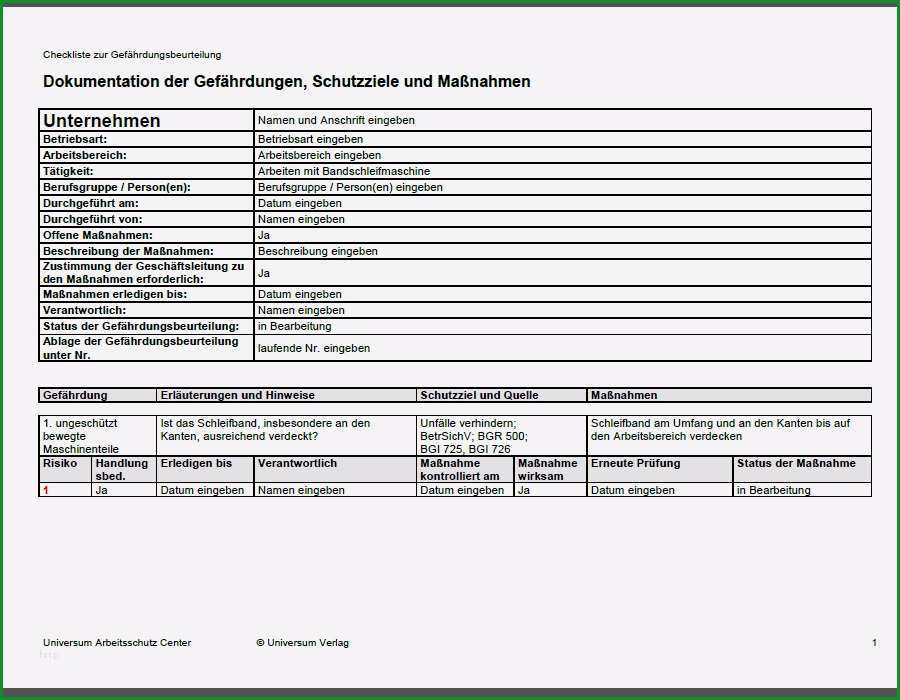
Task: Click '1. ungeschützt bewegte Maschinenteile' cell
Action: [x=98, y=436]
